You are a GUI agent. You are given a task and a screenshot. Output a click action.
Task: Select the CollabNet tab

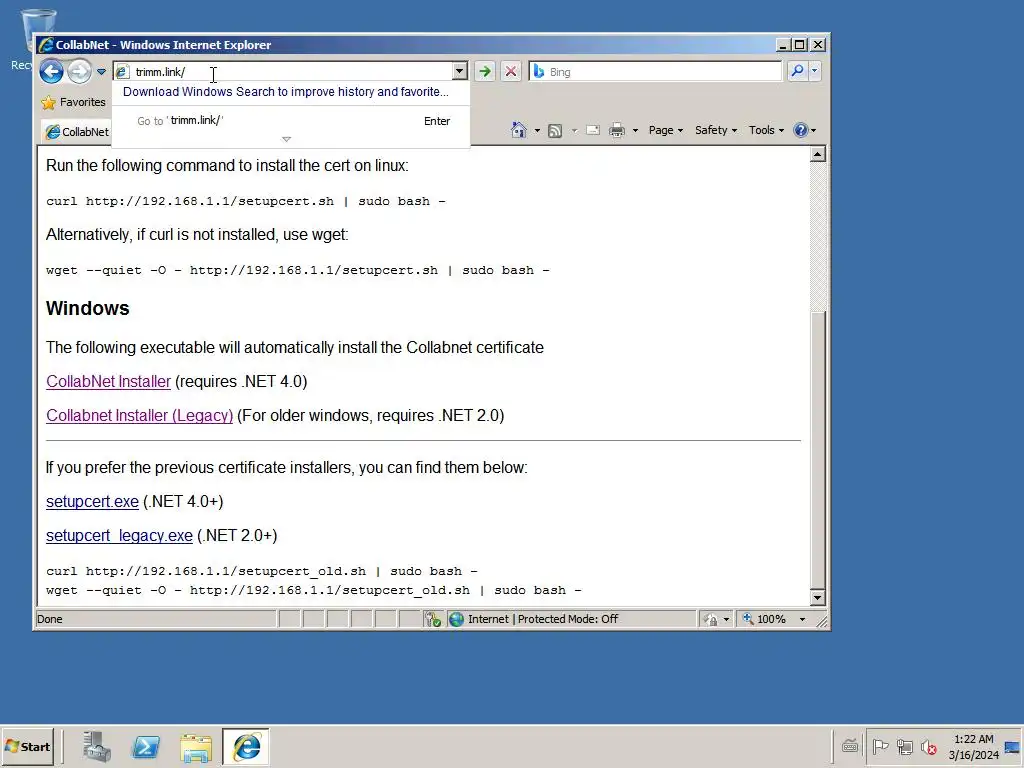click(76, 132)
